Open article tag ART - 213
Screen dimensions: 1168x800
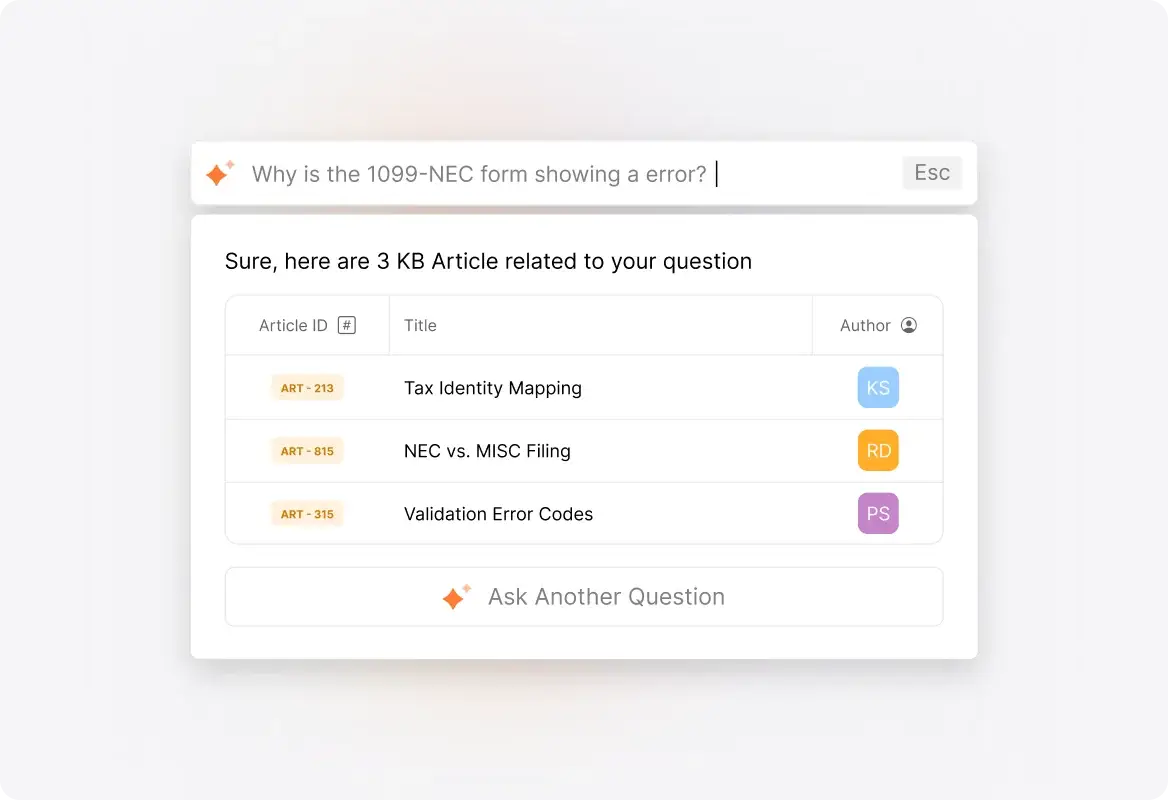[307, 388]
